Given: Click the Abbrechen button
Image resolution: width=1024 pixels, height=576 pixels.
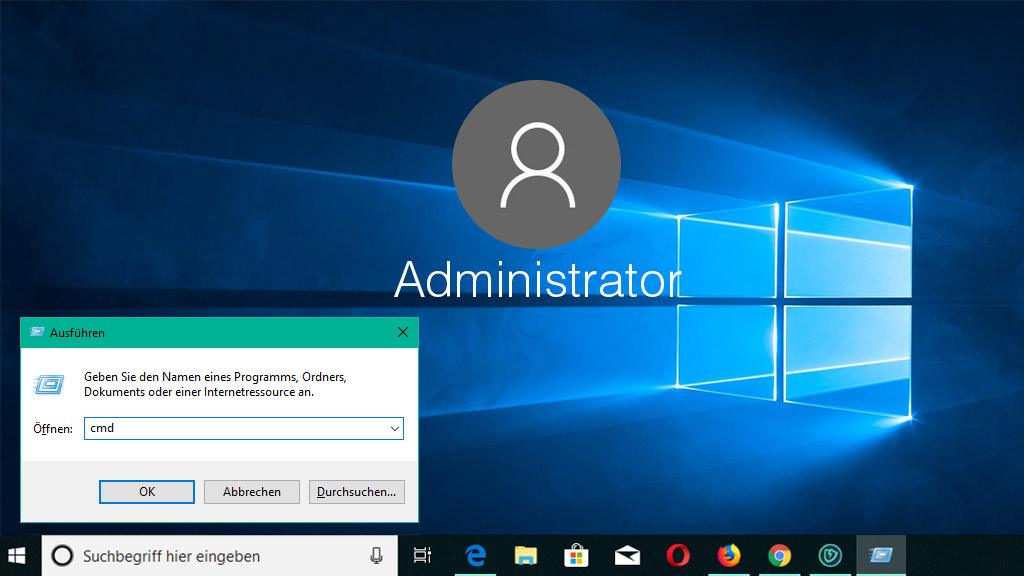Looking at the screenshot, I should [x=252, y=492].
